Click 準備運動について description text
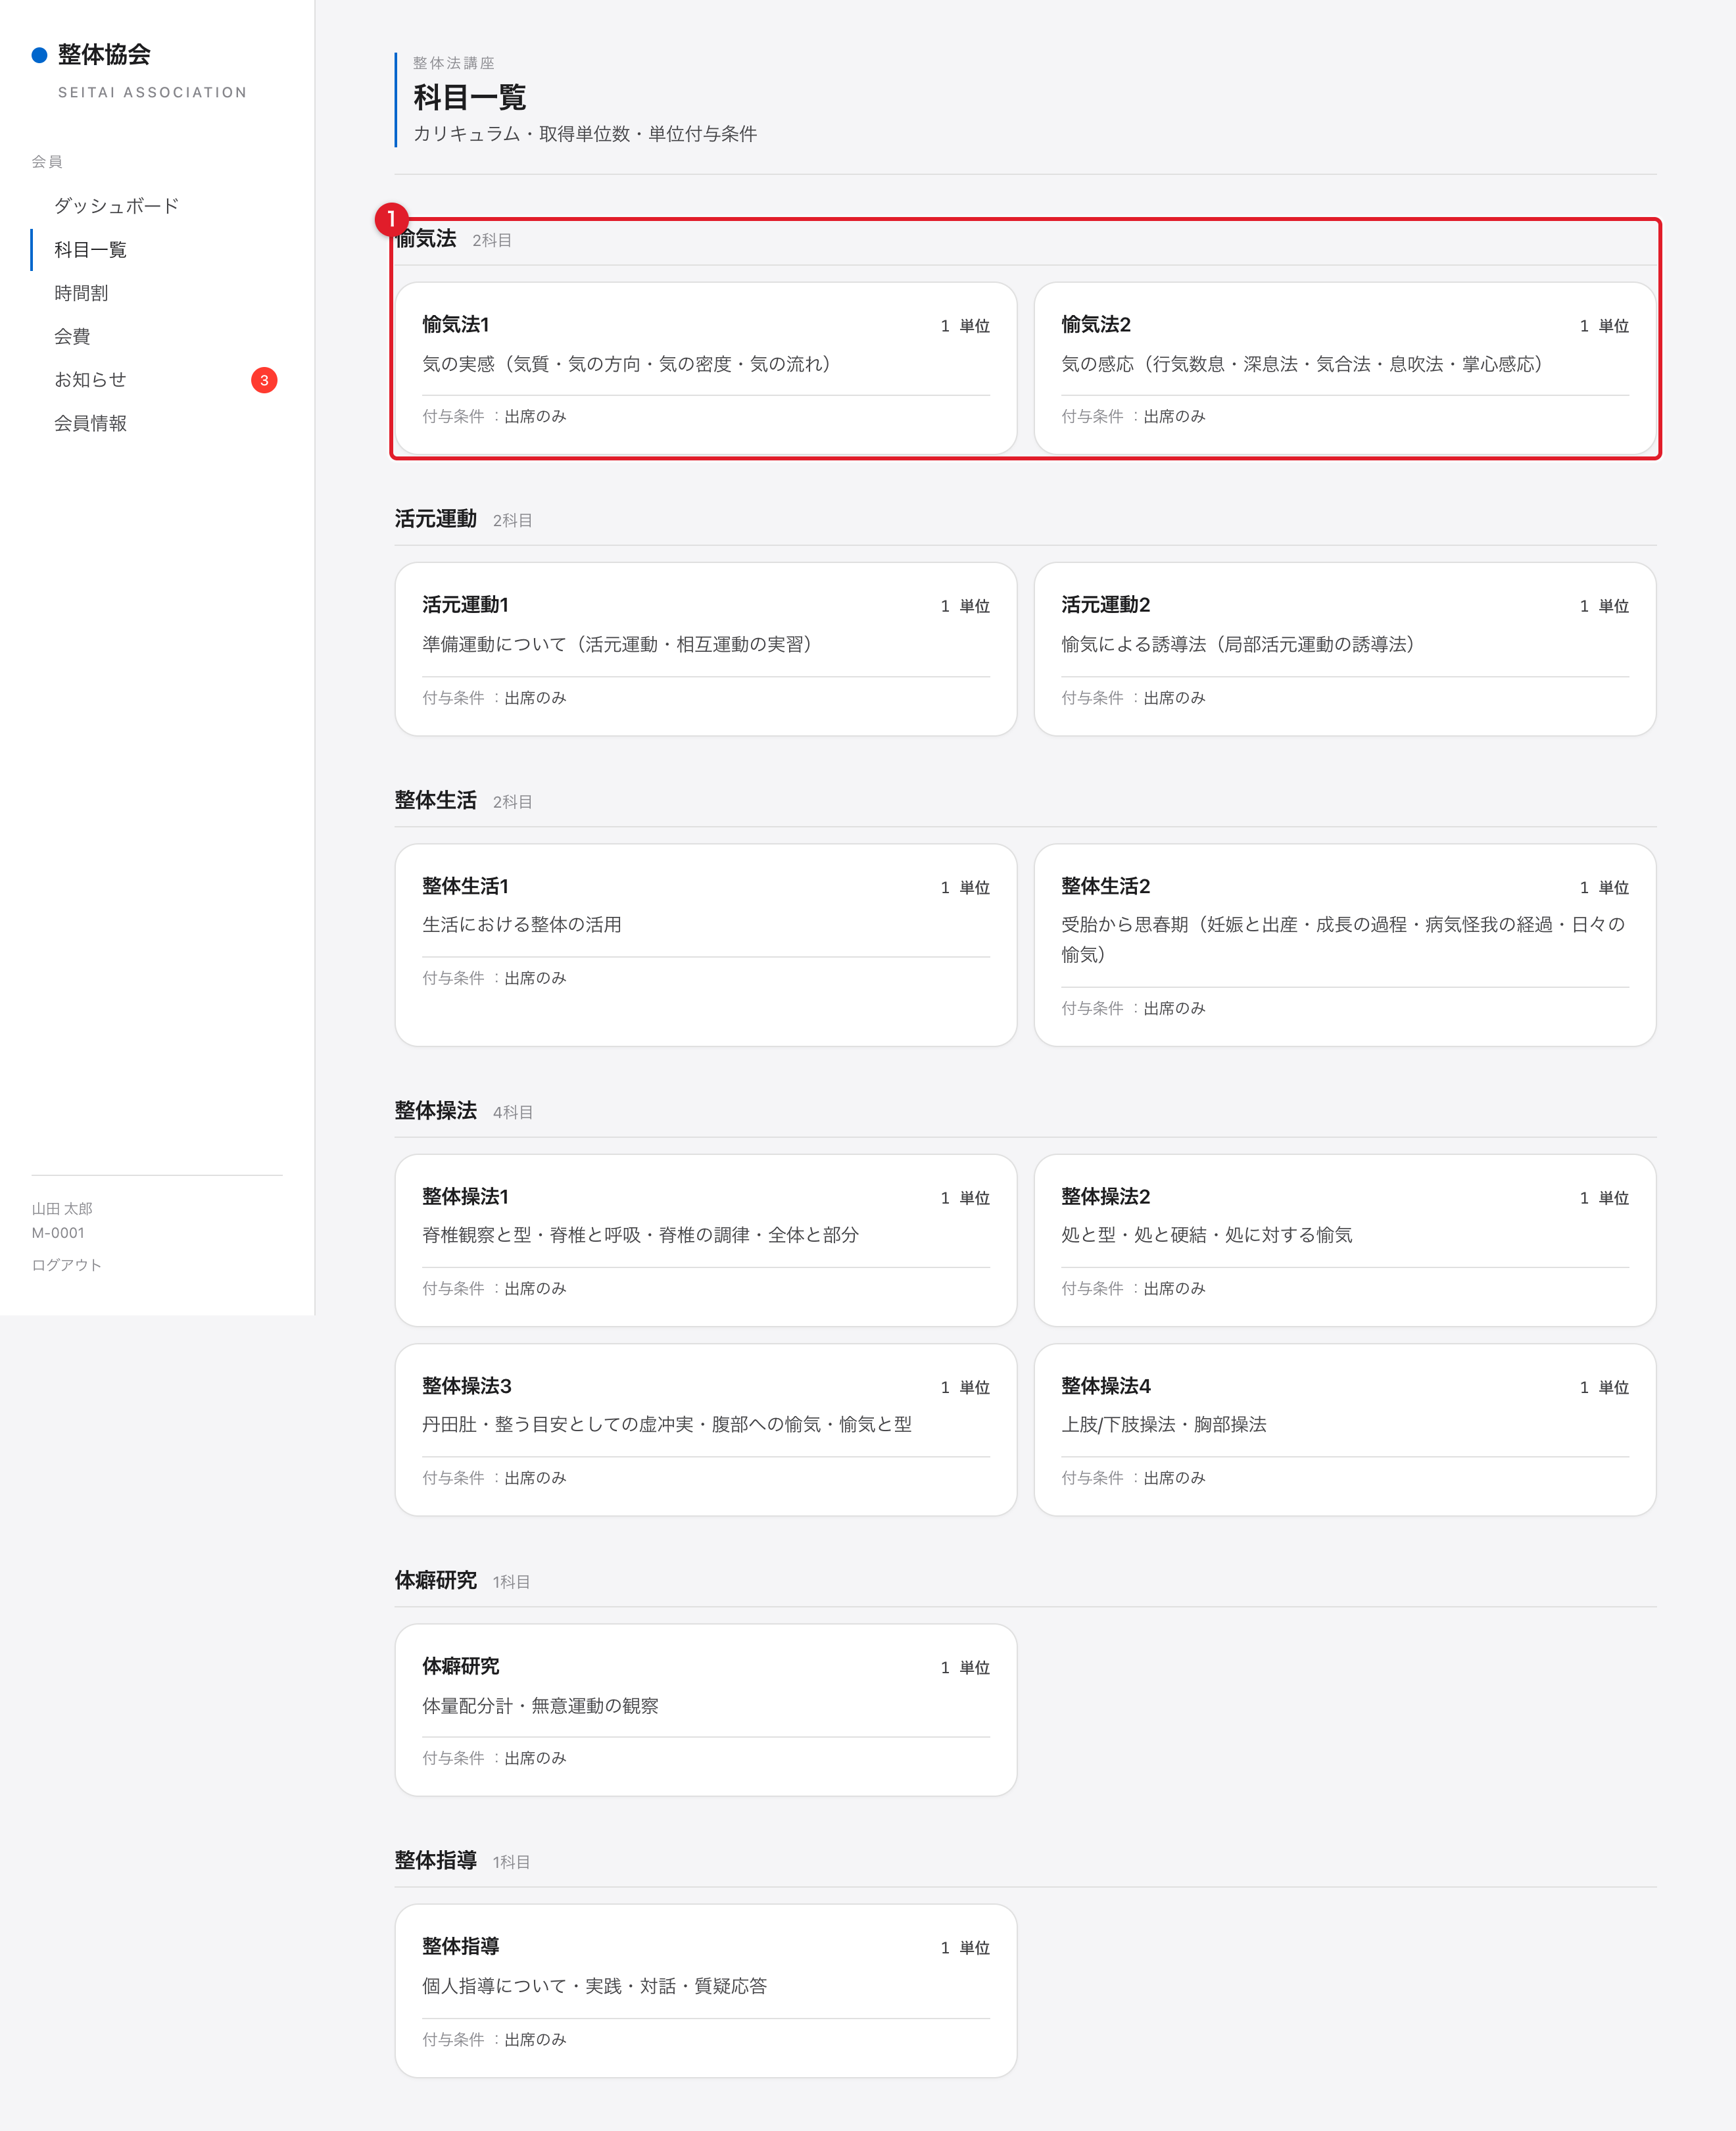Screen dimensions: 1736x2131 (x=619, y=644)
